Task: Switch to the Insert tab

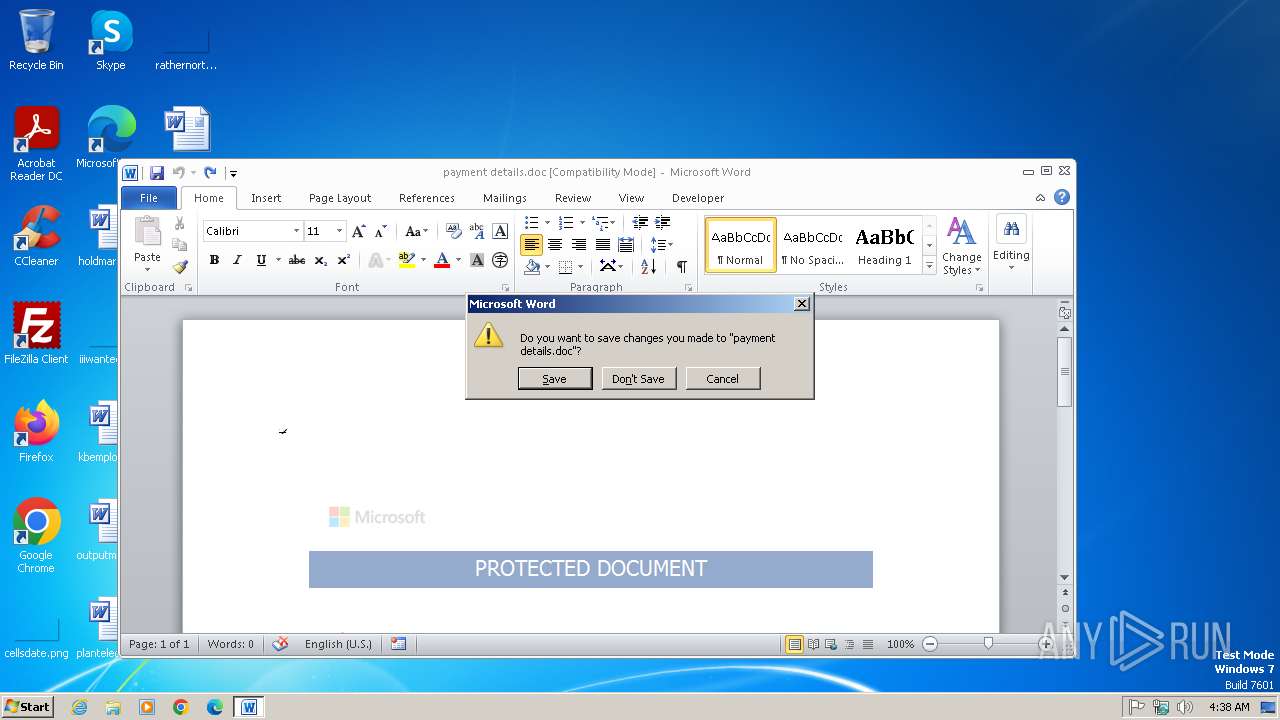Action: 266,198
